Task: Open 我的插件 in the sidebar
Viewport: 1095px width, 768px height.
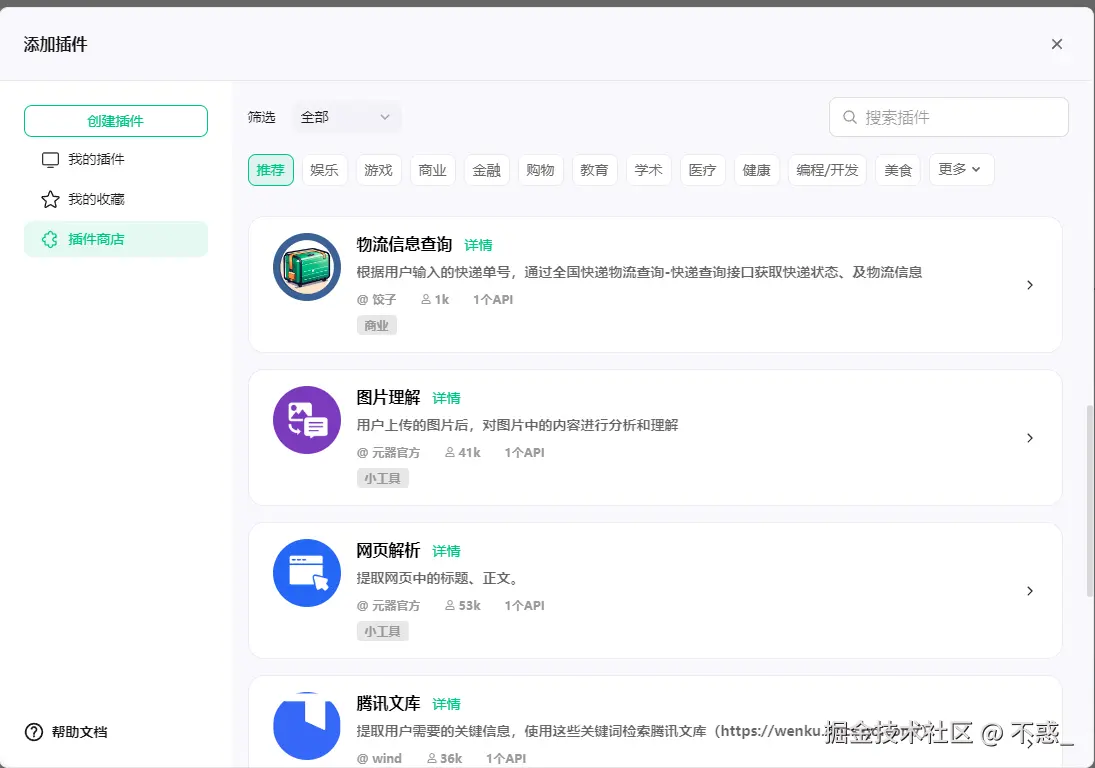Action: pos(95,159)
